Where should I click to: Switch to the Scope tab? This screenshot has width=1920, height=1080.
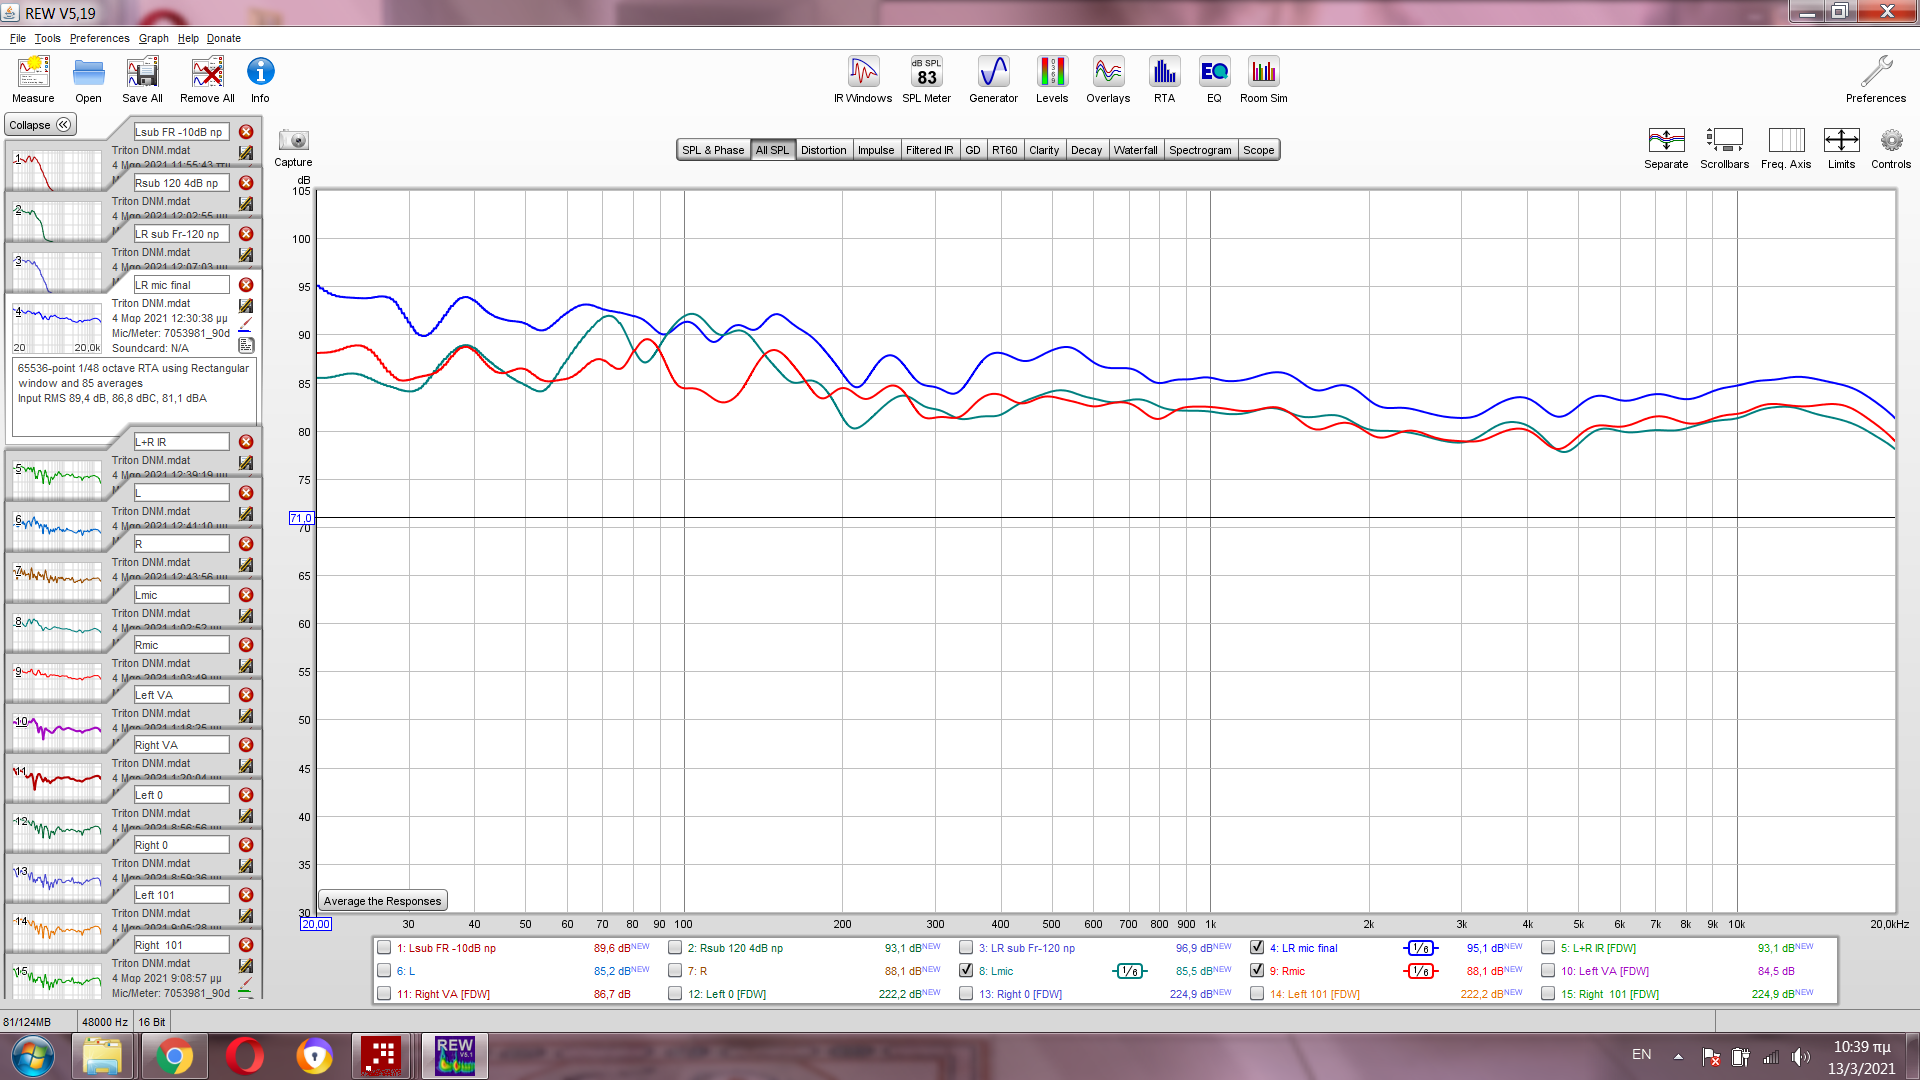pyautogui.click(x=1258, y=150)
